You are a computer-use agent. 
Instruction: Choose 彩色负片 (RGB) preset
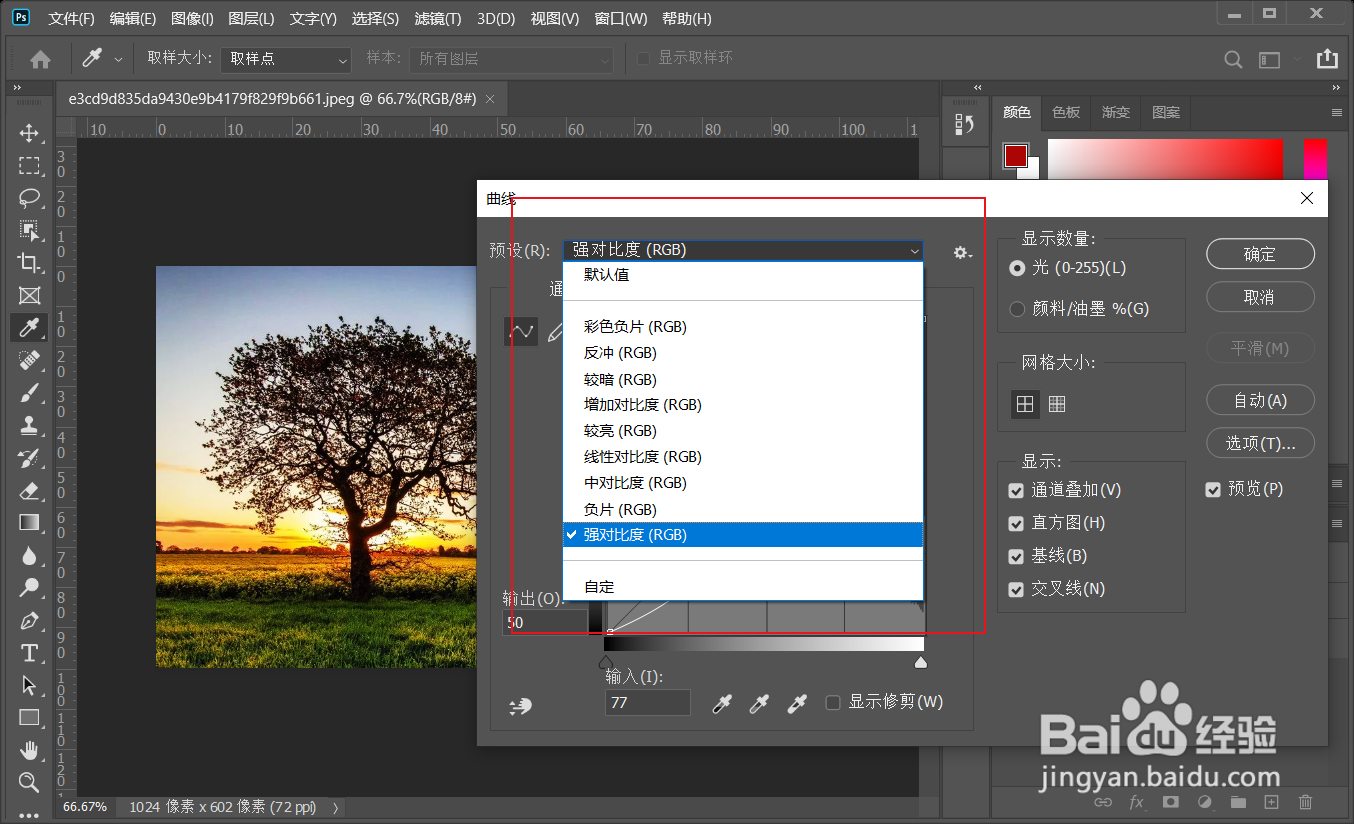click(743, 327)
